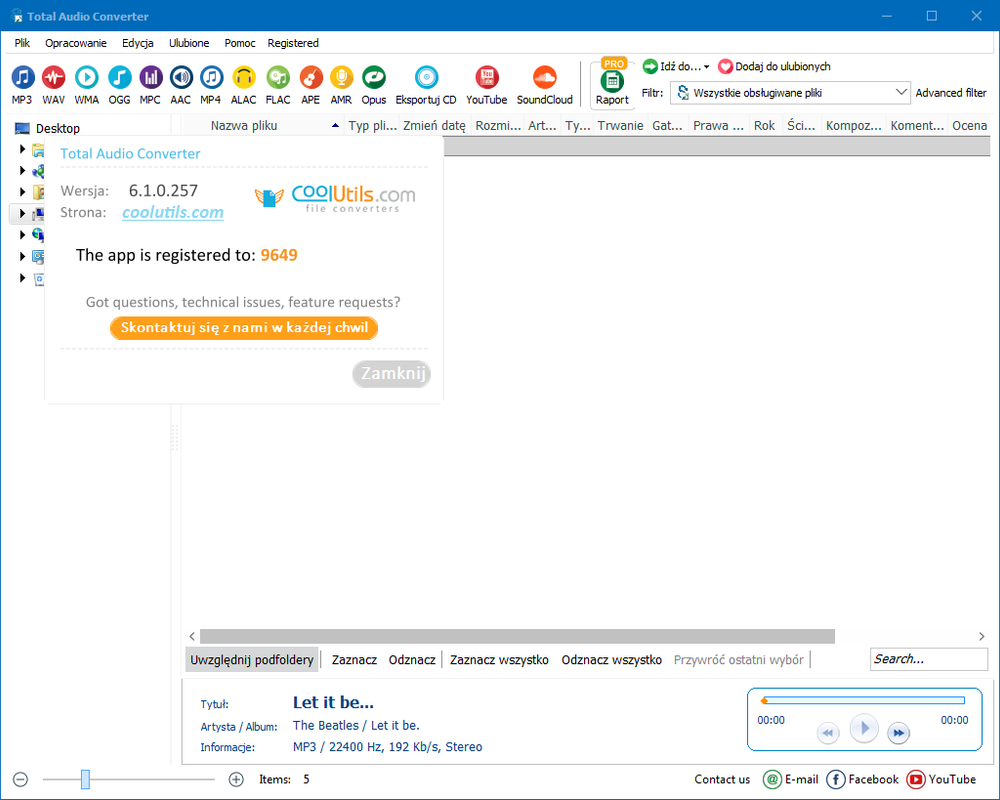
Task: Click the horizontal scrollbar thumb
Action: pyautogui.click(x=517, y=636)
